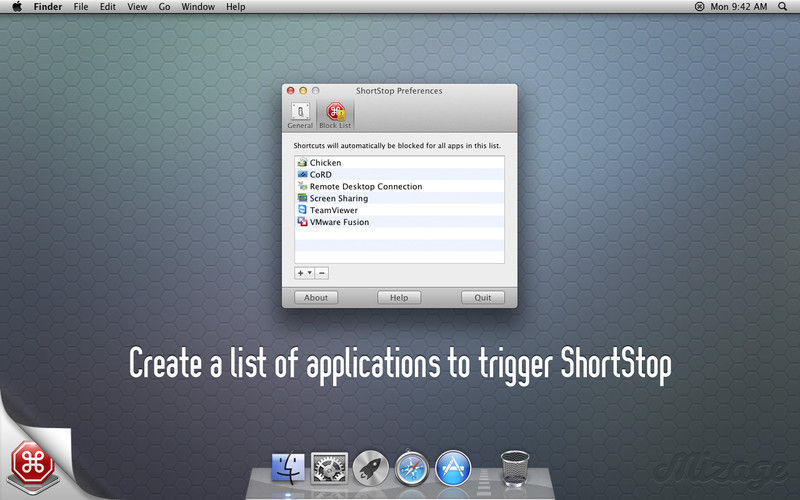Open the Apple menu

click(17, 7)
